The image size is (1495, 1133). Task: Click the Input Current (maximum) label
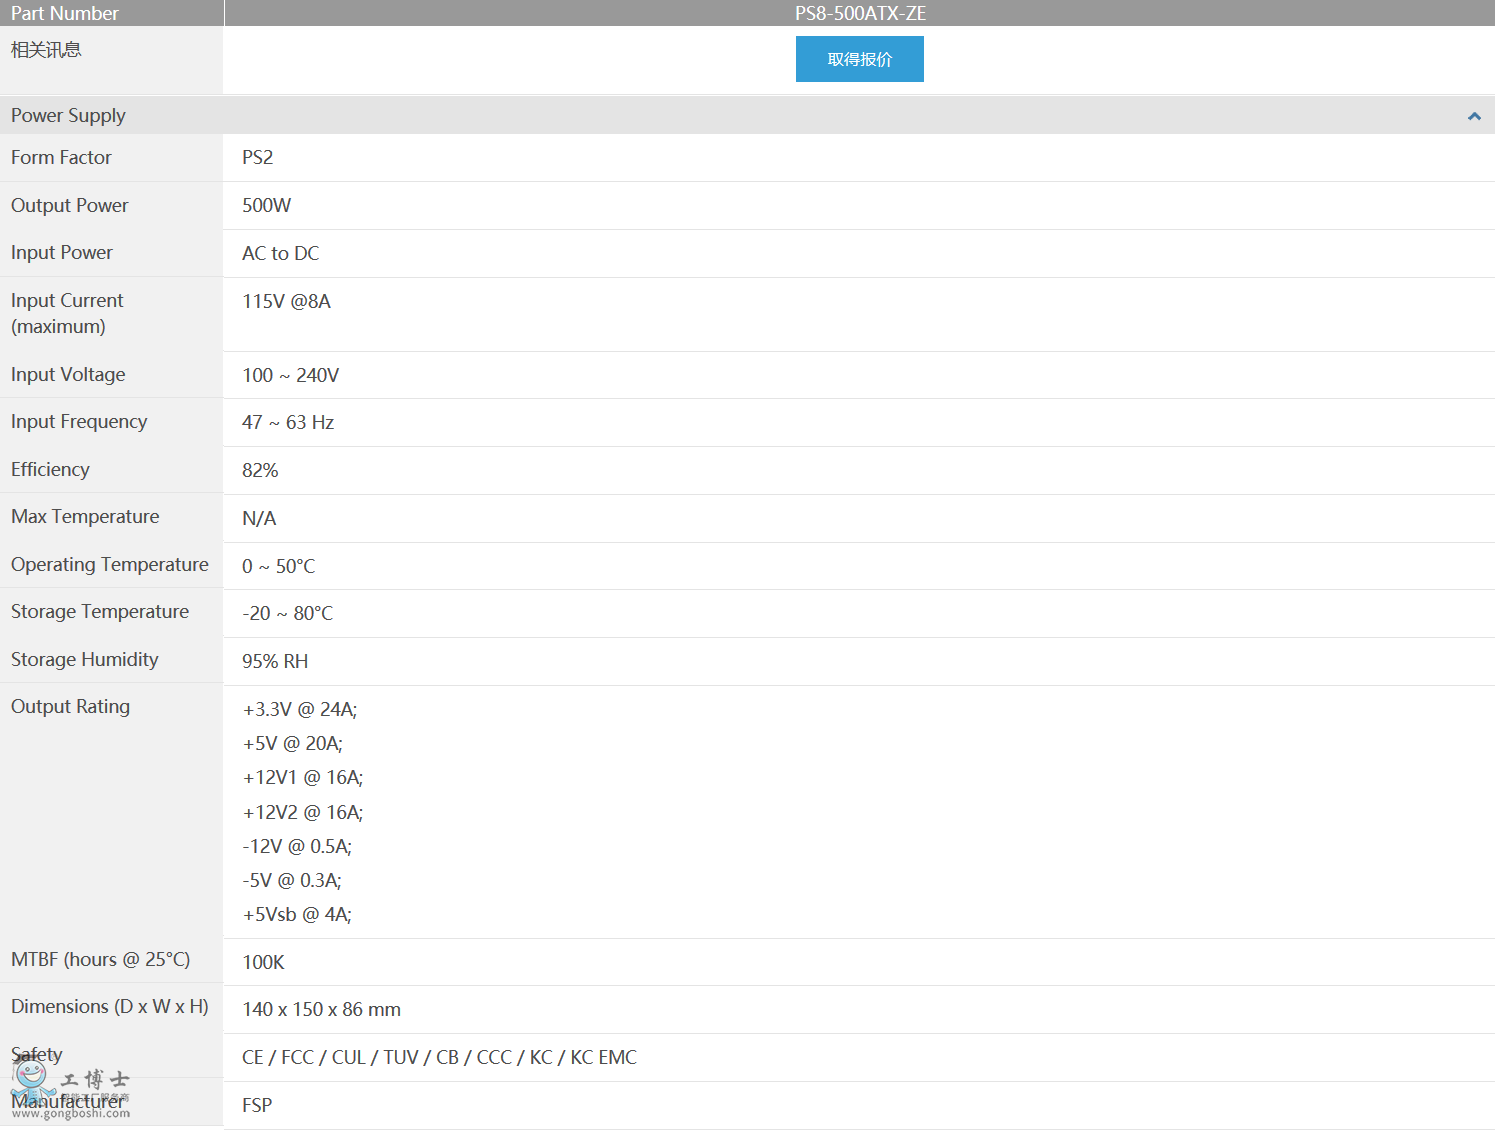[x=67, y=313]
